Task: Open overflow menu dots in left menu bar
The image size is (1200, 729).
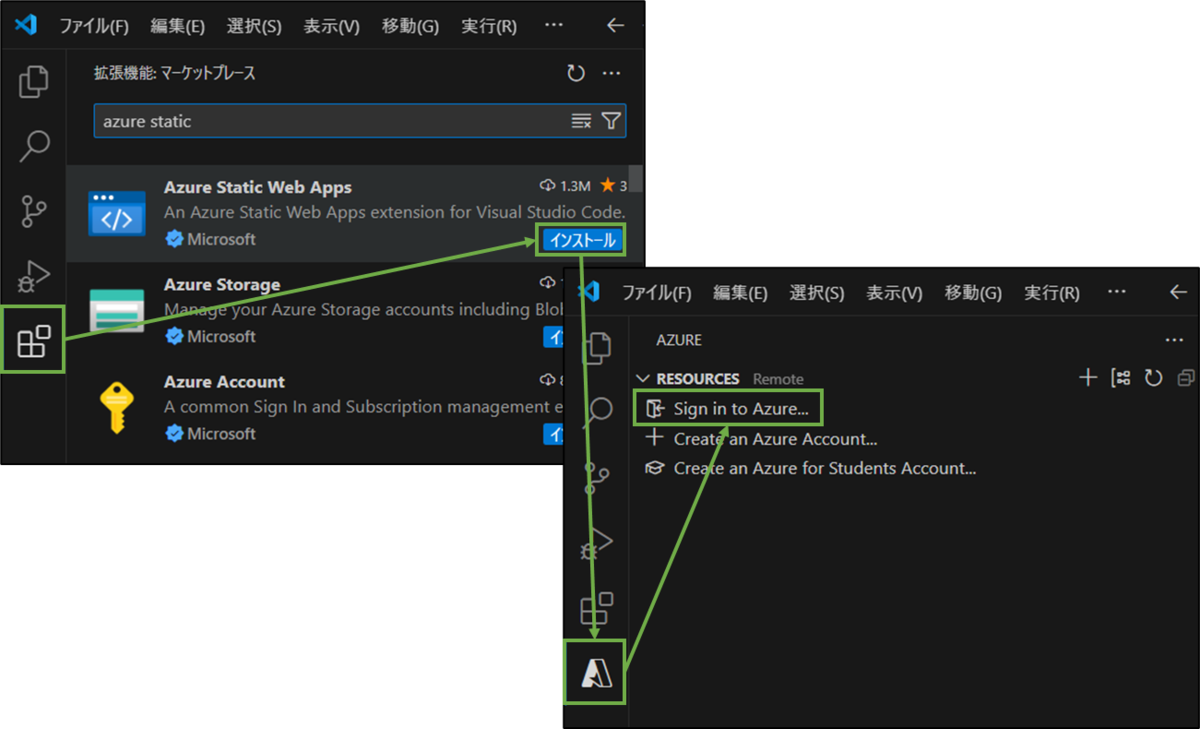Action: point(553,26)
